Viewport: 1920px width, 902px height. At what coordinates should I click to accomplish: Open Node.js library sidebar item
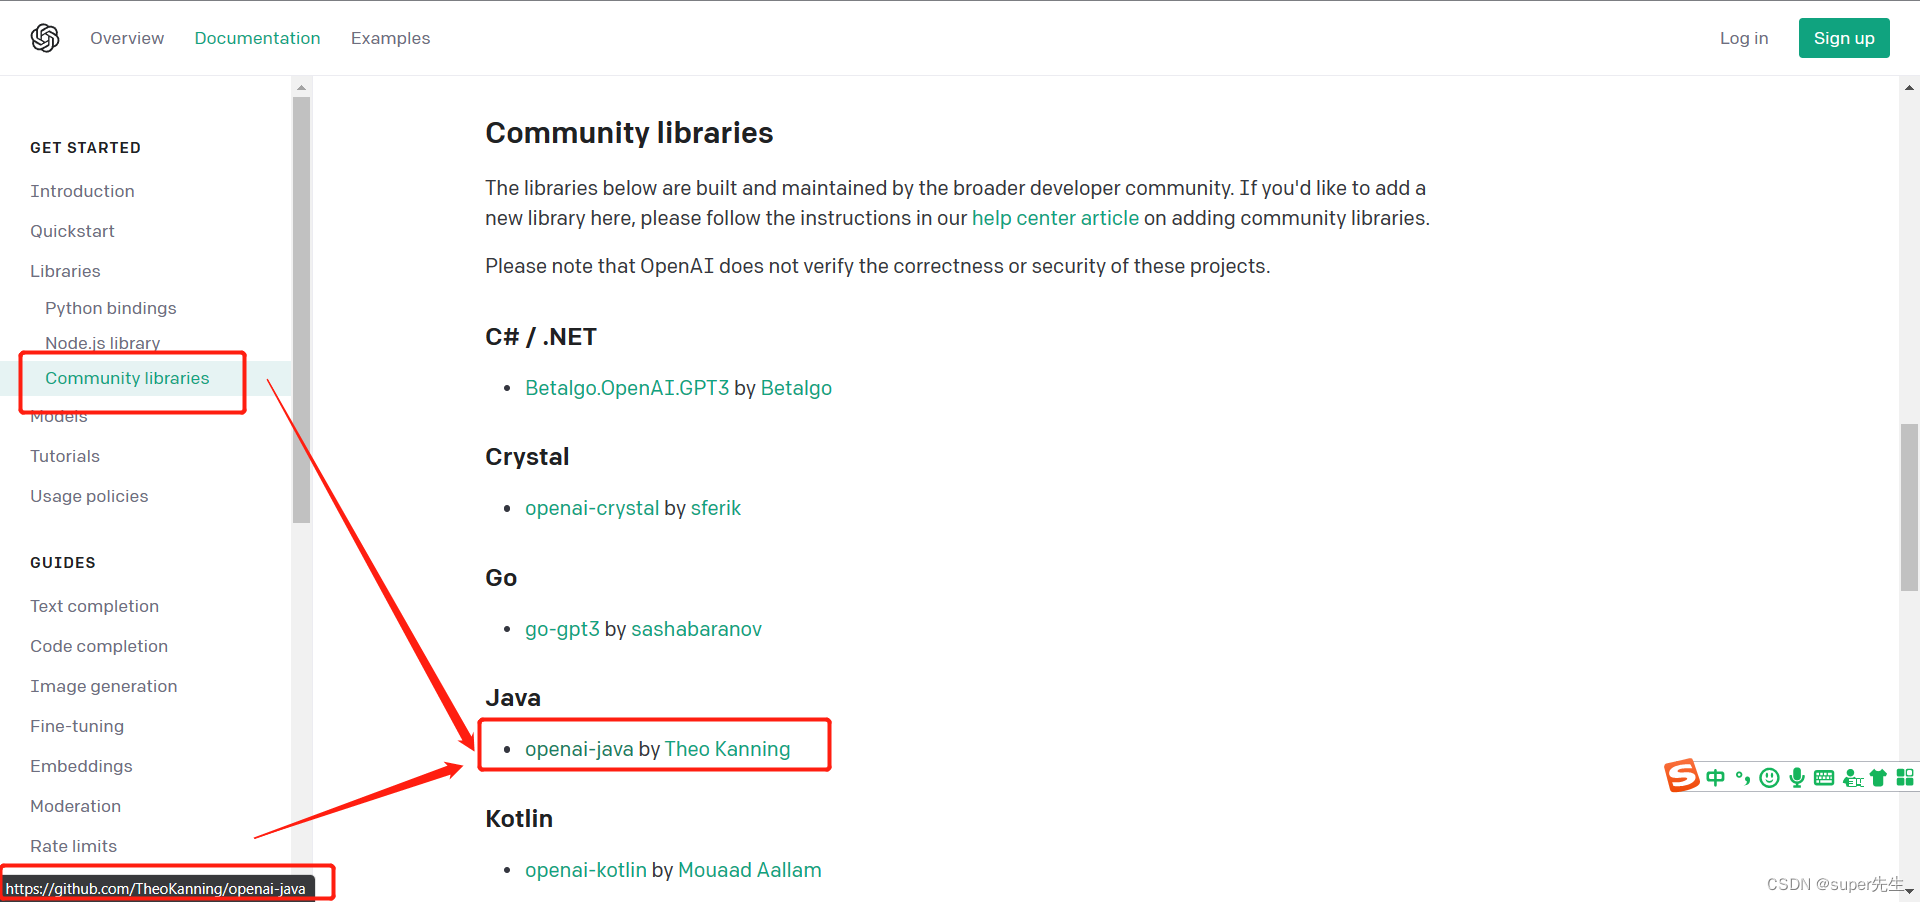point(102,342)
